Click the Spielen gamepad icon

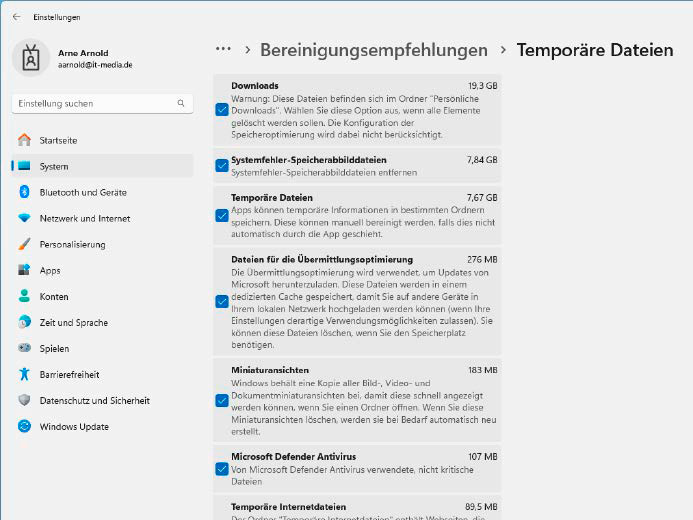click(x=24, y=348)
